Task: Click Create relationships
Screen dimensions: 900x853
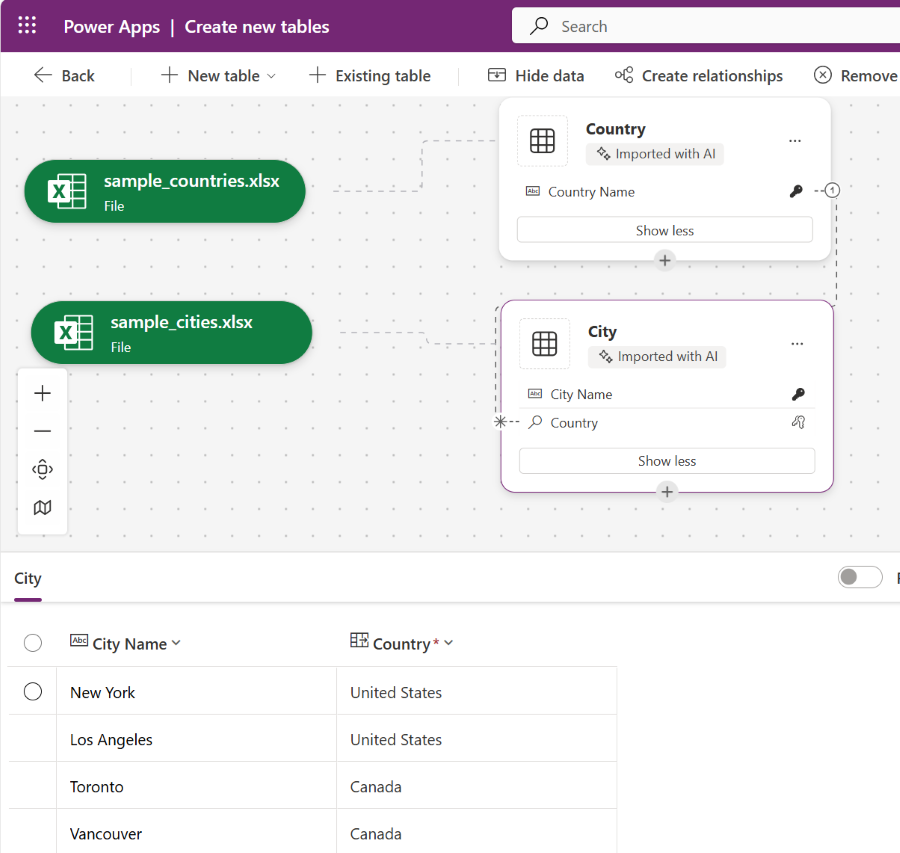Action: [699, 76]
